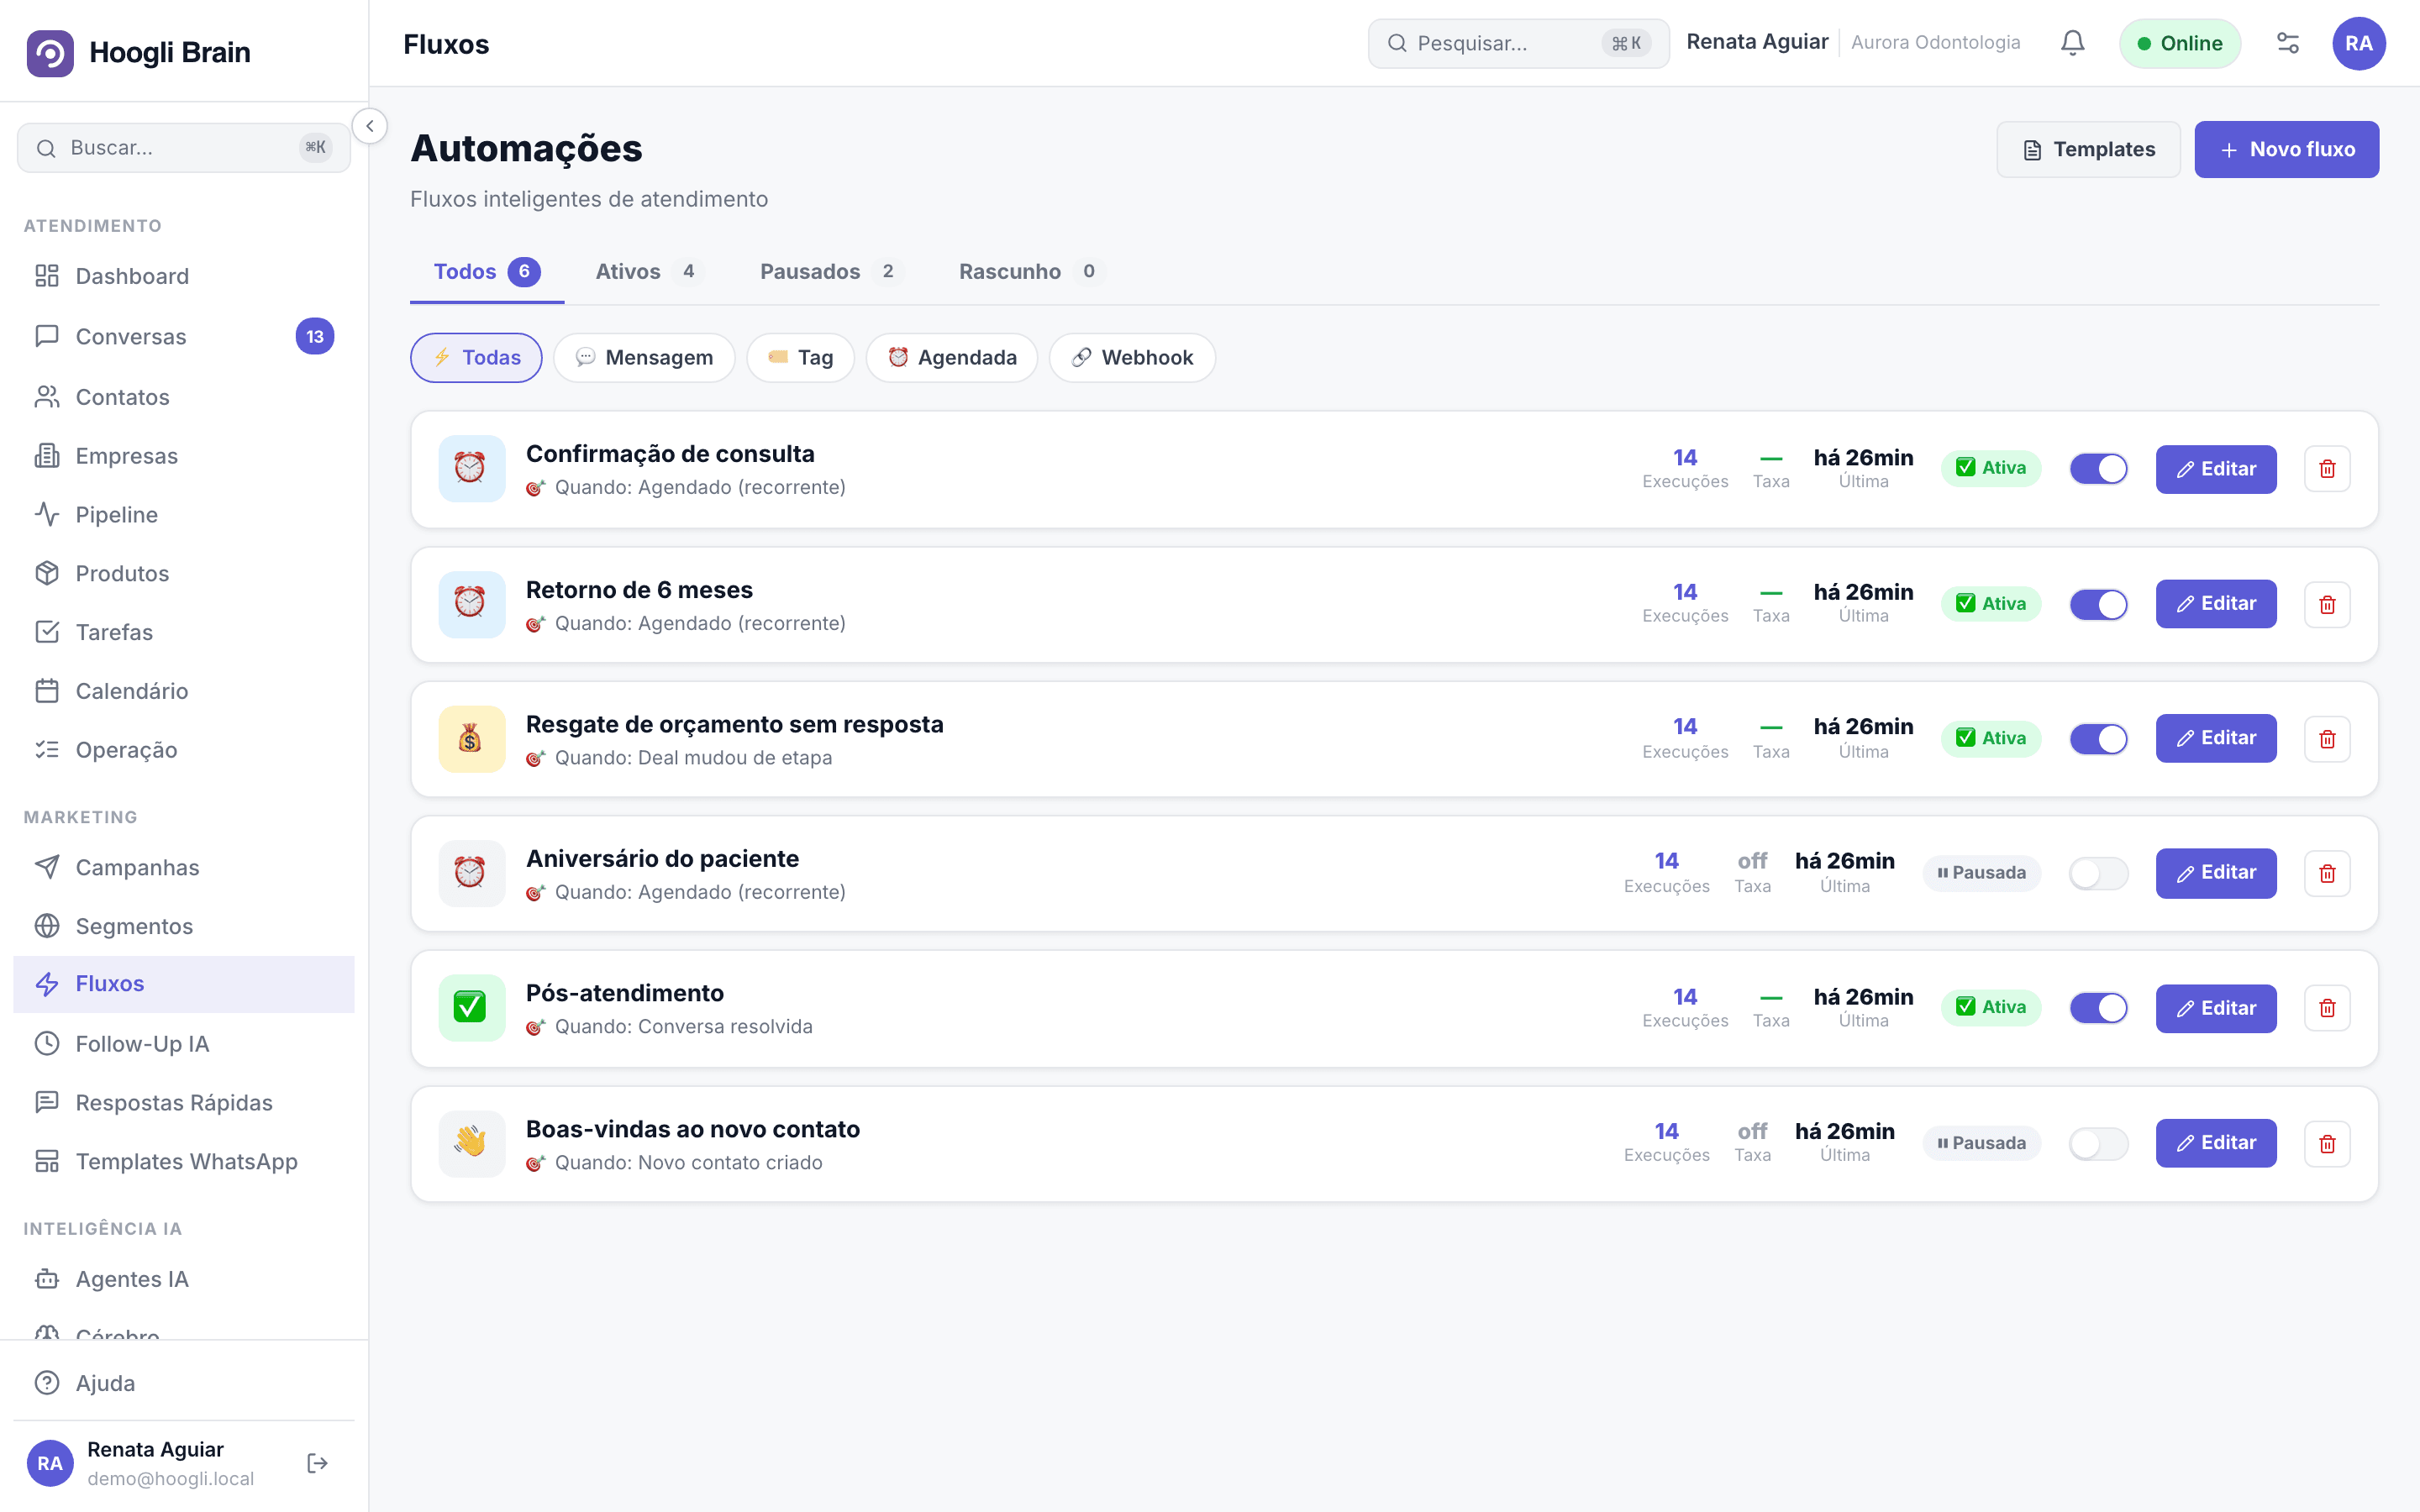The image size is (2420, 1512).
Task: Filter flows by Webhook trigger
Action: (1132, 357)
